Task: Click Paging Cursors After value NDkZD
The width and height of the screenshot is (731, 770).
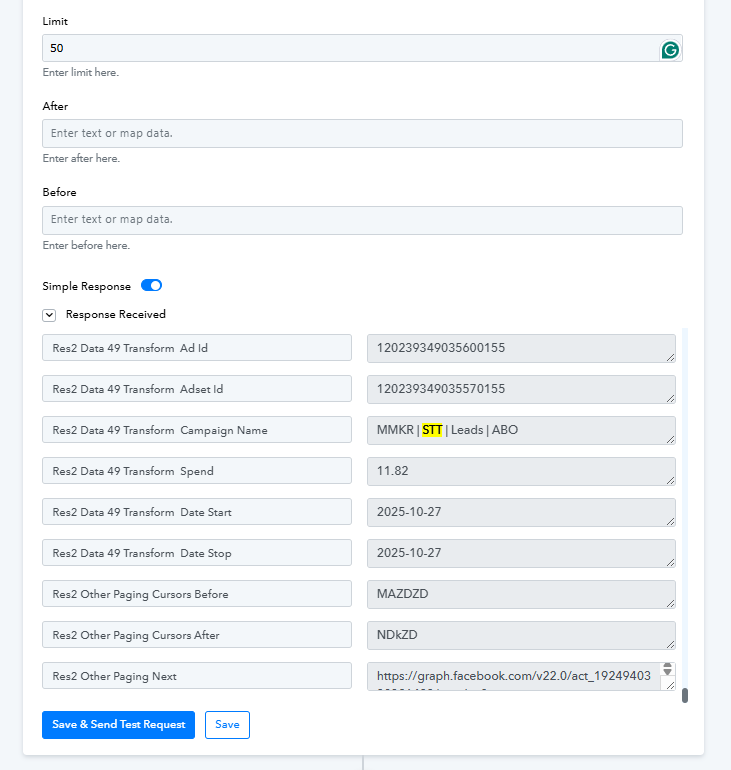Action: (x=521, y=635)
